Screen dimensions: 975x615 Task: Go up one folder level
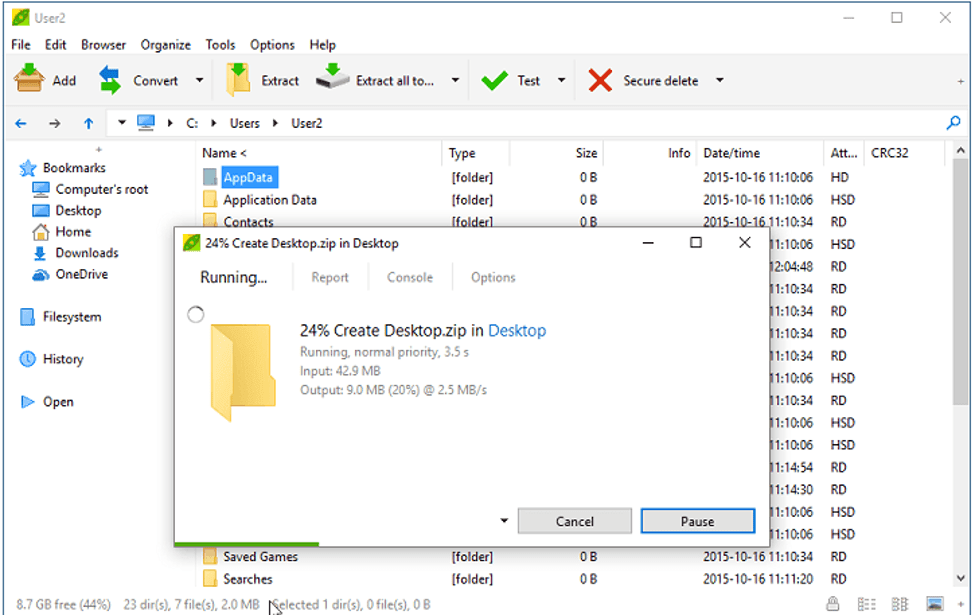(x=88, y=123)
